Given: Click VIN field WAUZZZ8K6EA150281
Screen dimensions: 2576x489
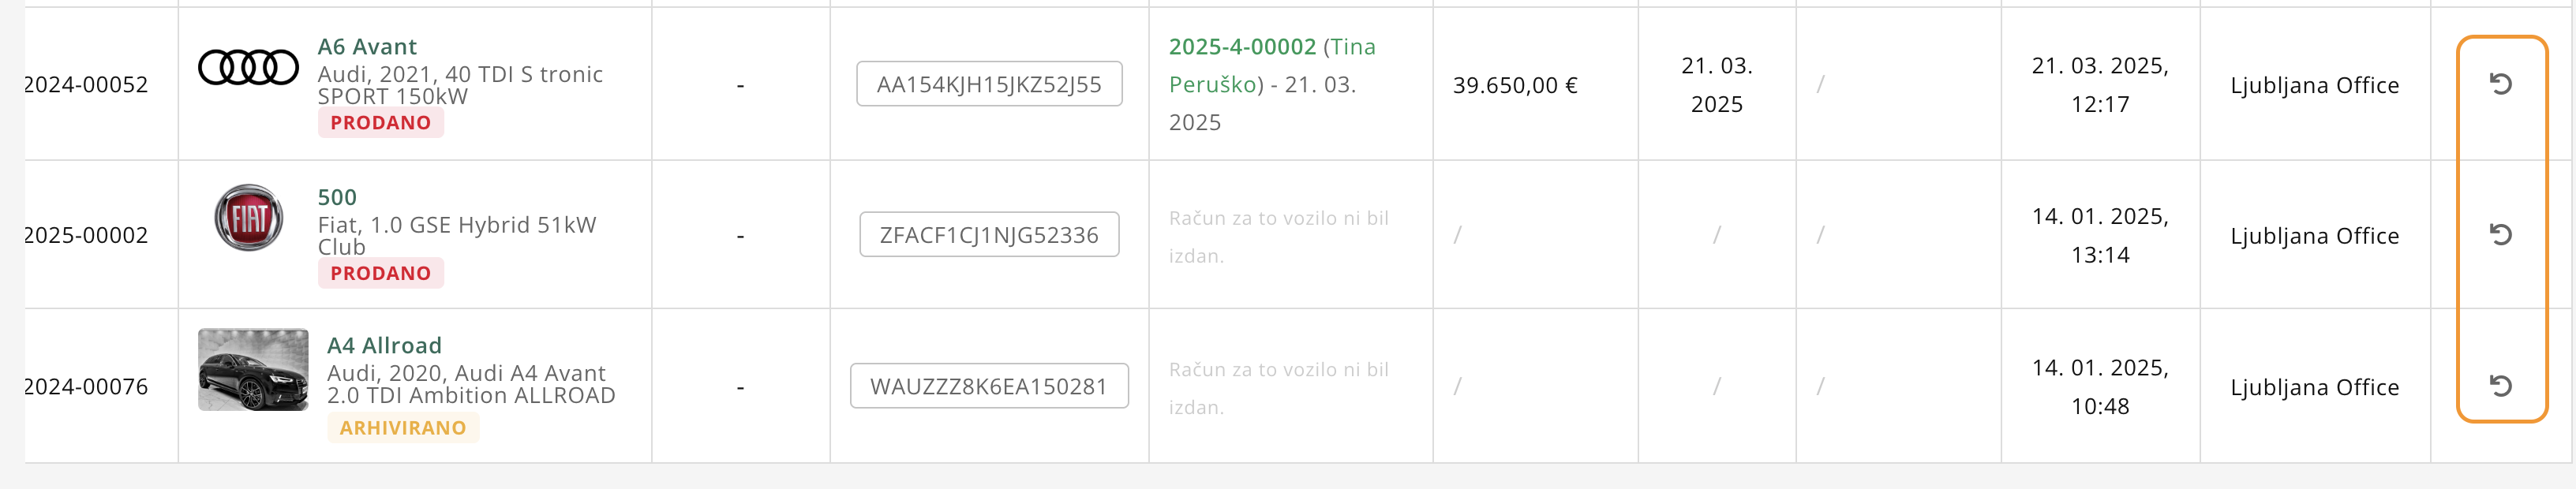Looking at the screenshot, I should coord(989,387).
